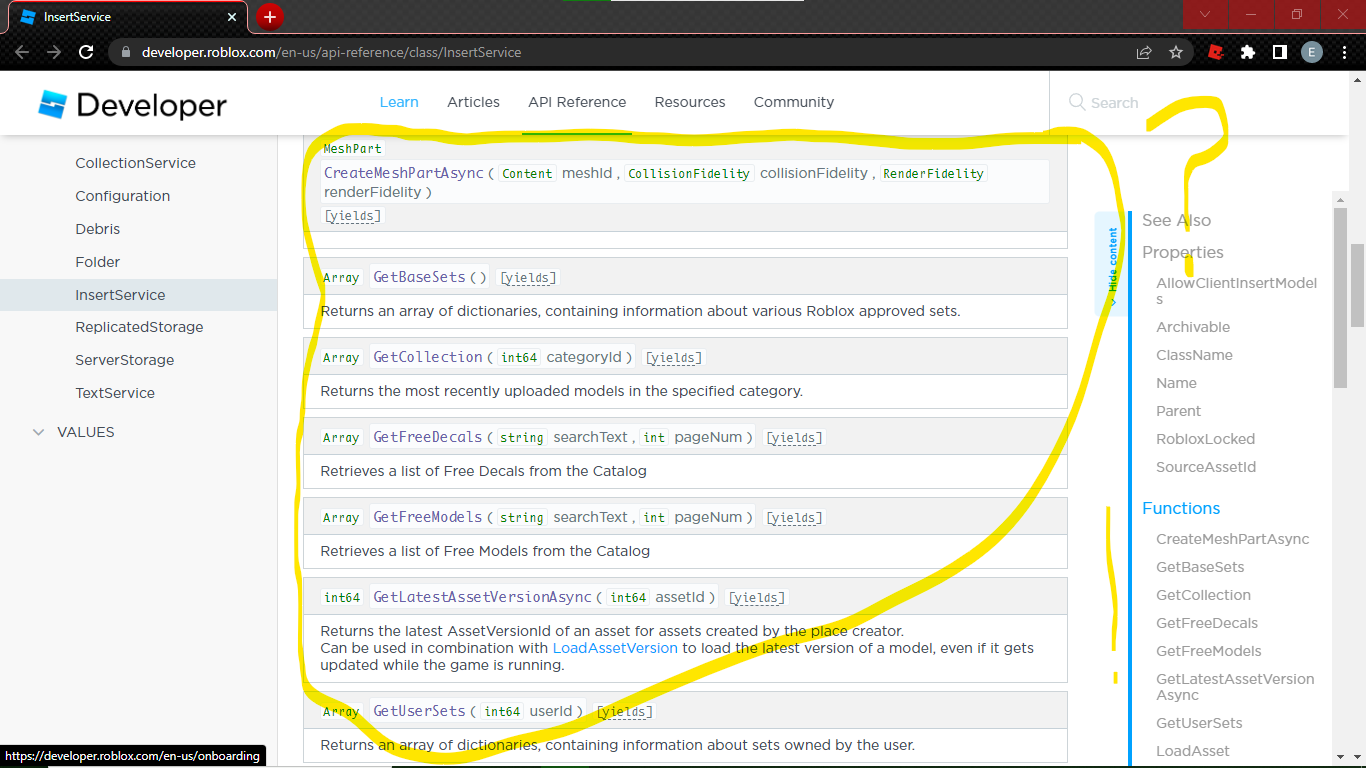Click the search magnifier icon
Image resolution: width=1366 pixels, height=768 pixels.
coord(1077,102)
